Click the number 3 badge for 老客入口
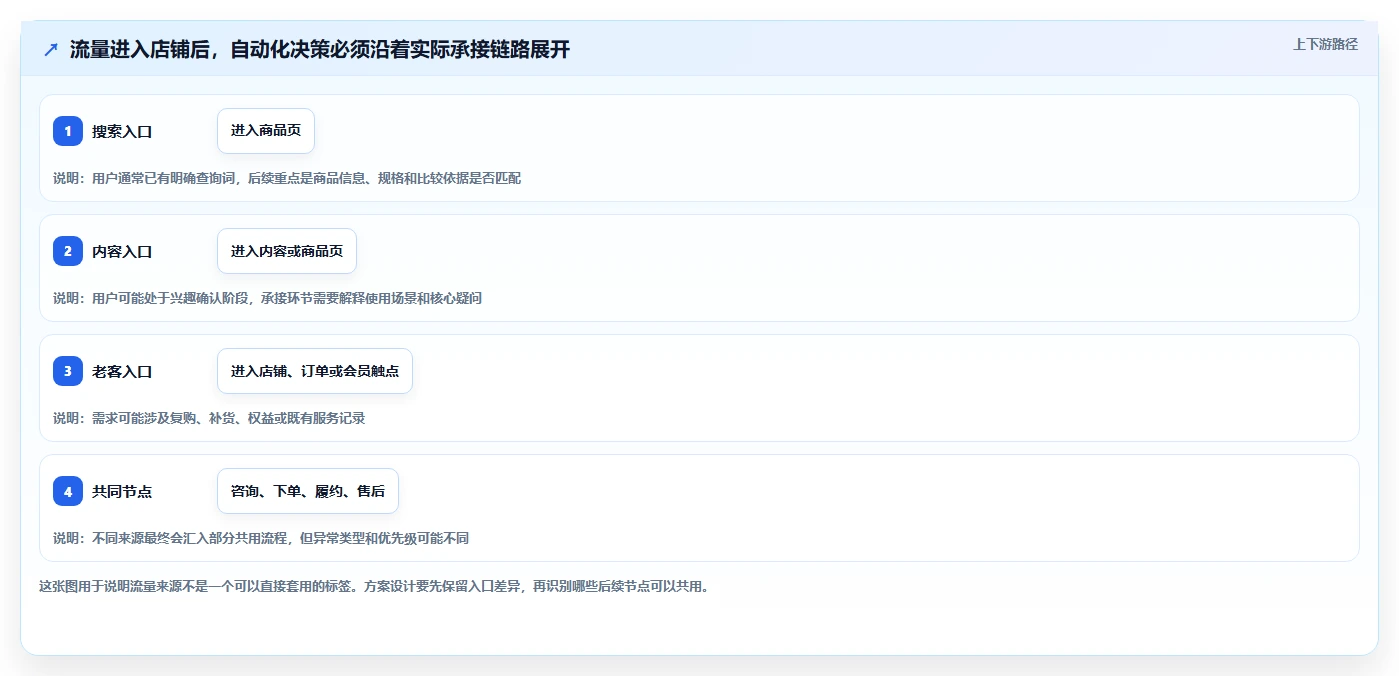Viewport: 1399px width, 676px height. click(x=68, y=371)
